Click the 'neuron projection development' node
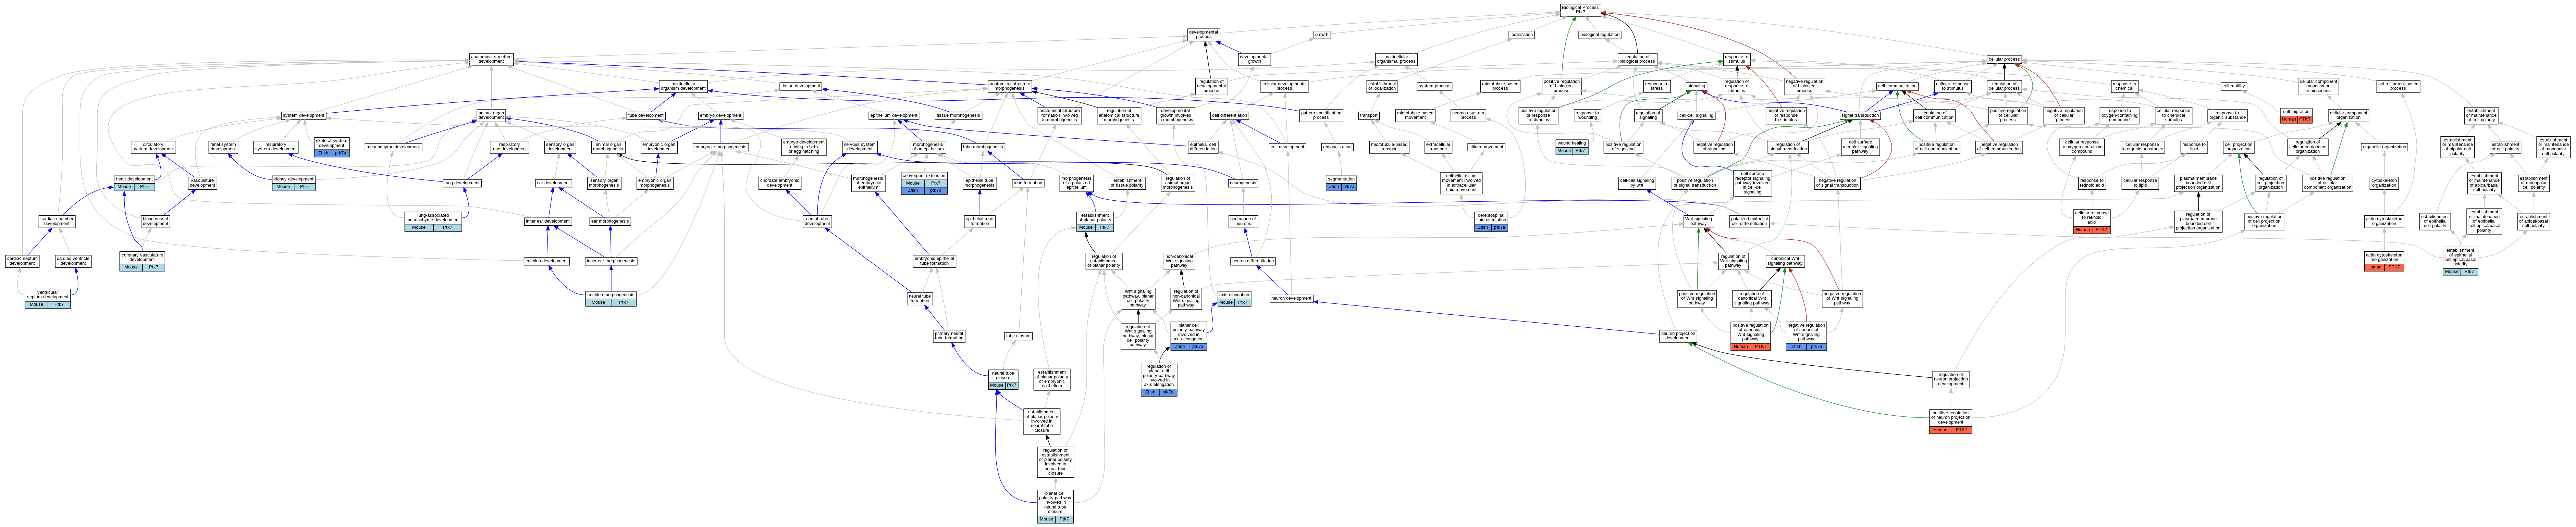 coord(1678,336)
